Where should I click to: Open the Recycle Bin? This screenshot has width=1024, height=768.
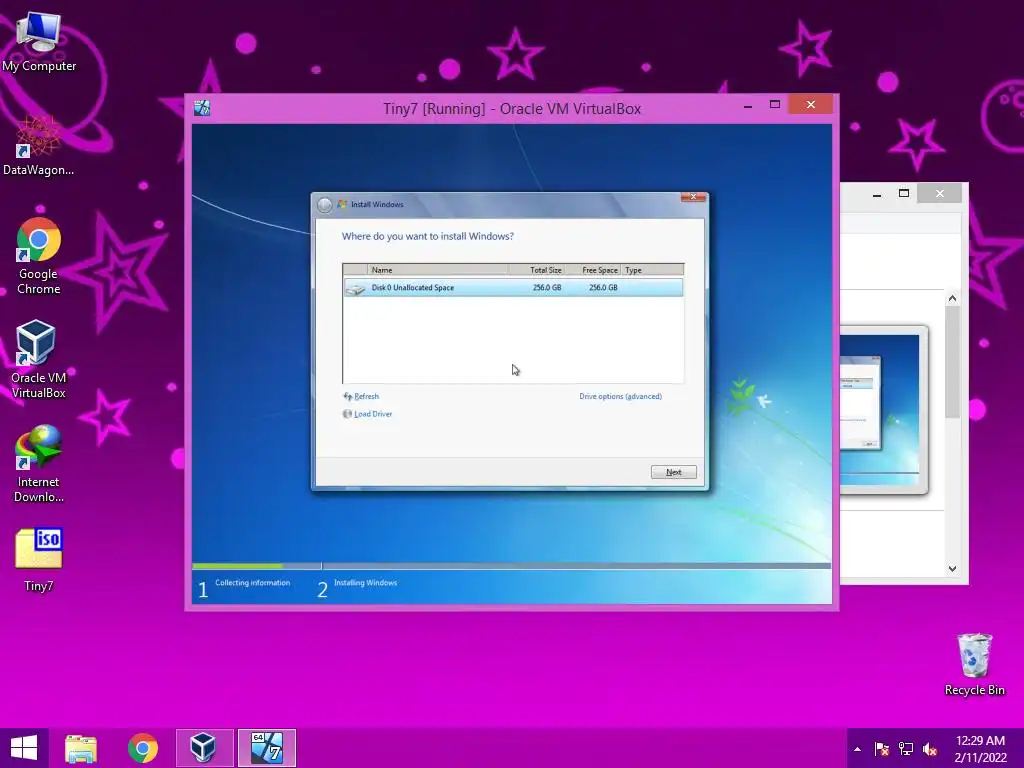(974, 664)
